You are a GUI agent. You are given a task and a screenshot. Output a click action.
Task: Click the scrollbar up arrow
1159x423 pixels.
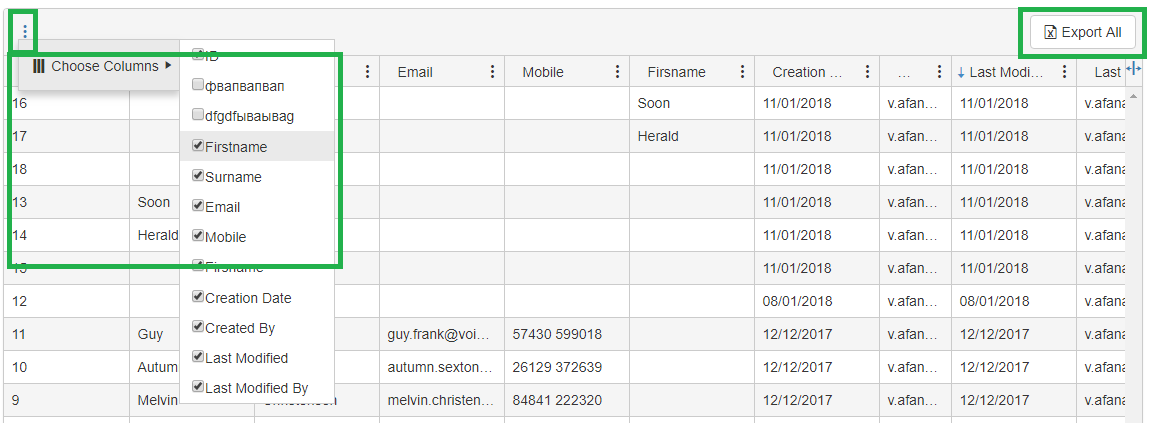click(x=1134, y=96)
